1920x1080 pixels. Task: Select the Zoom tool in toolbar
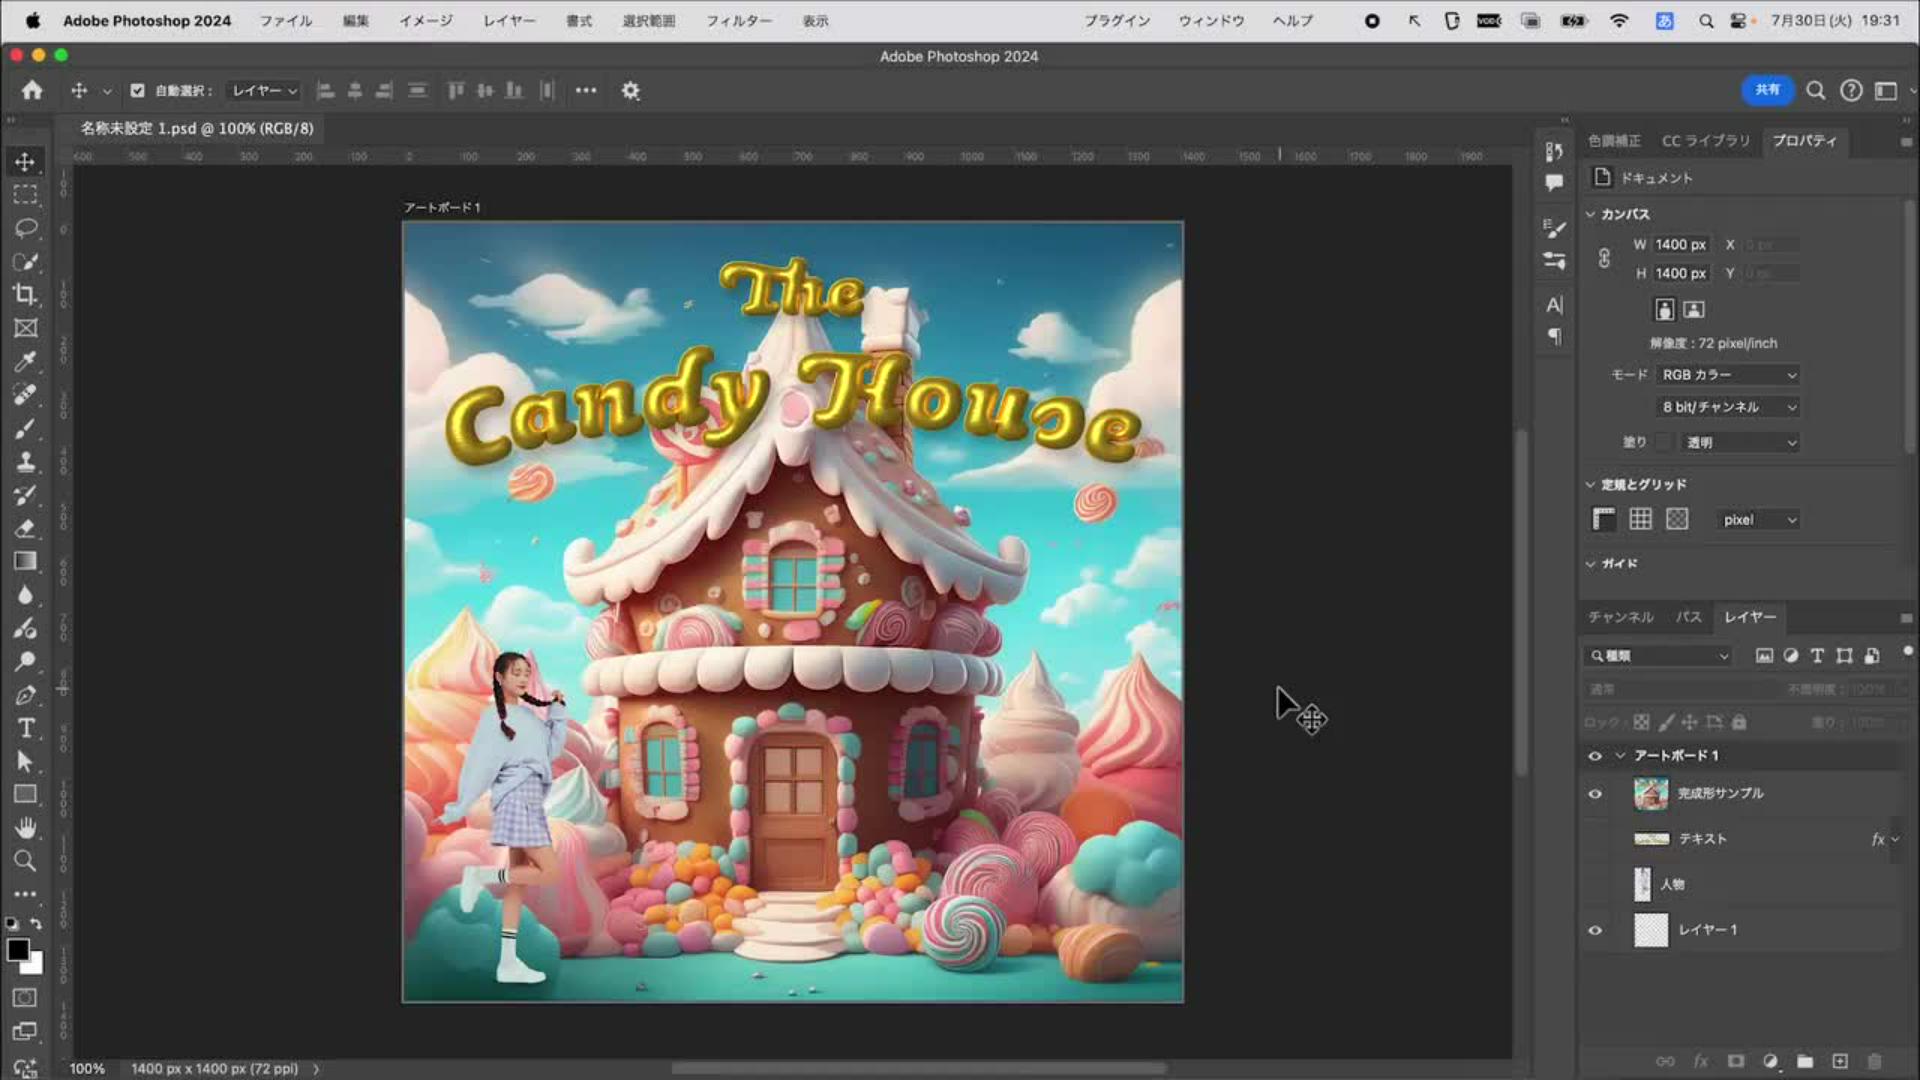25,861
